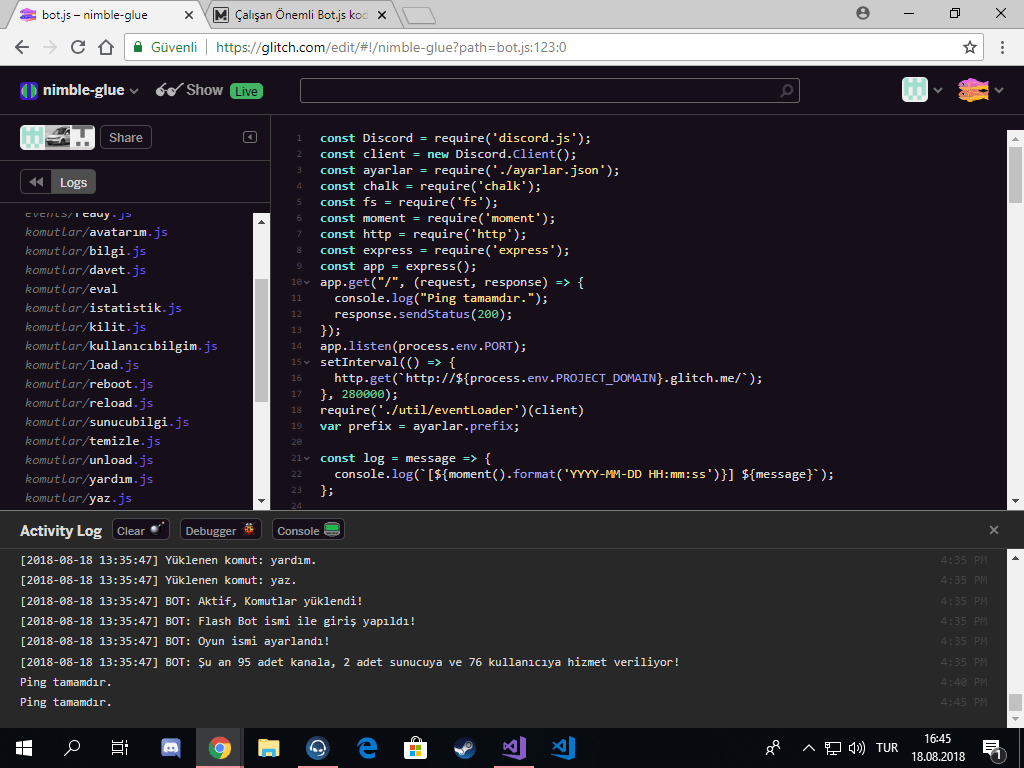Click file list scroll down arrow

(x=261, y=501)
